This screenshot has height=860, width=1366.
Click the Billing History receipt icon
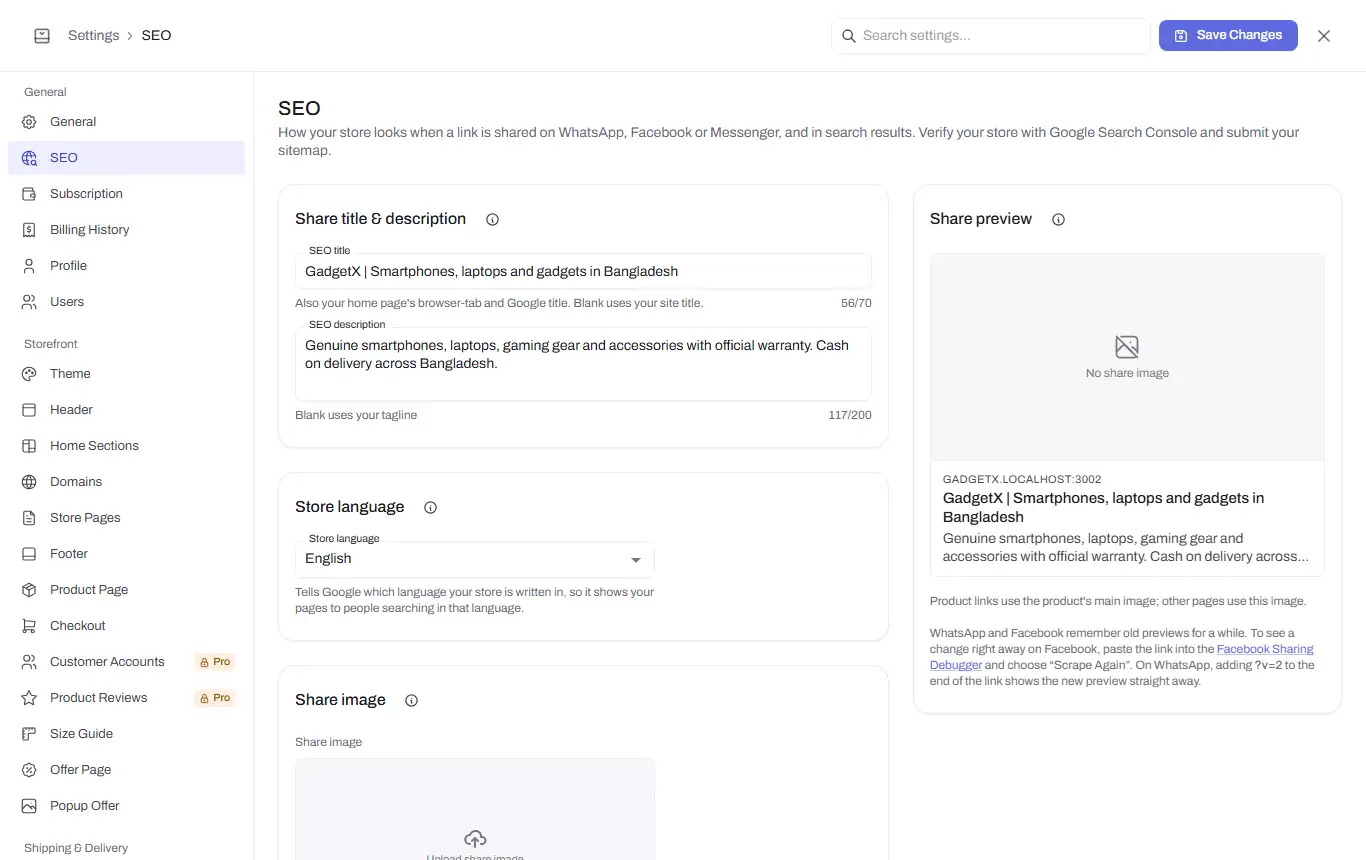[29, 230]
